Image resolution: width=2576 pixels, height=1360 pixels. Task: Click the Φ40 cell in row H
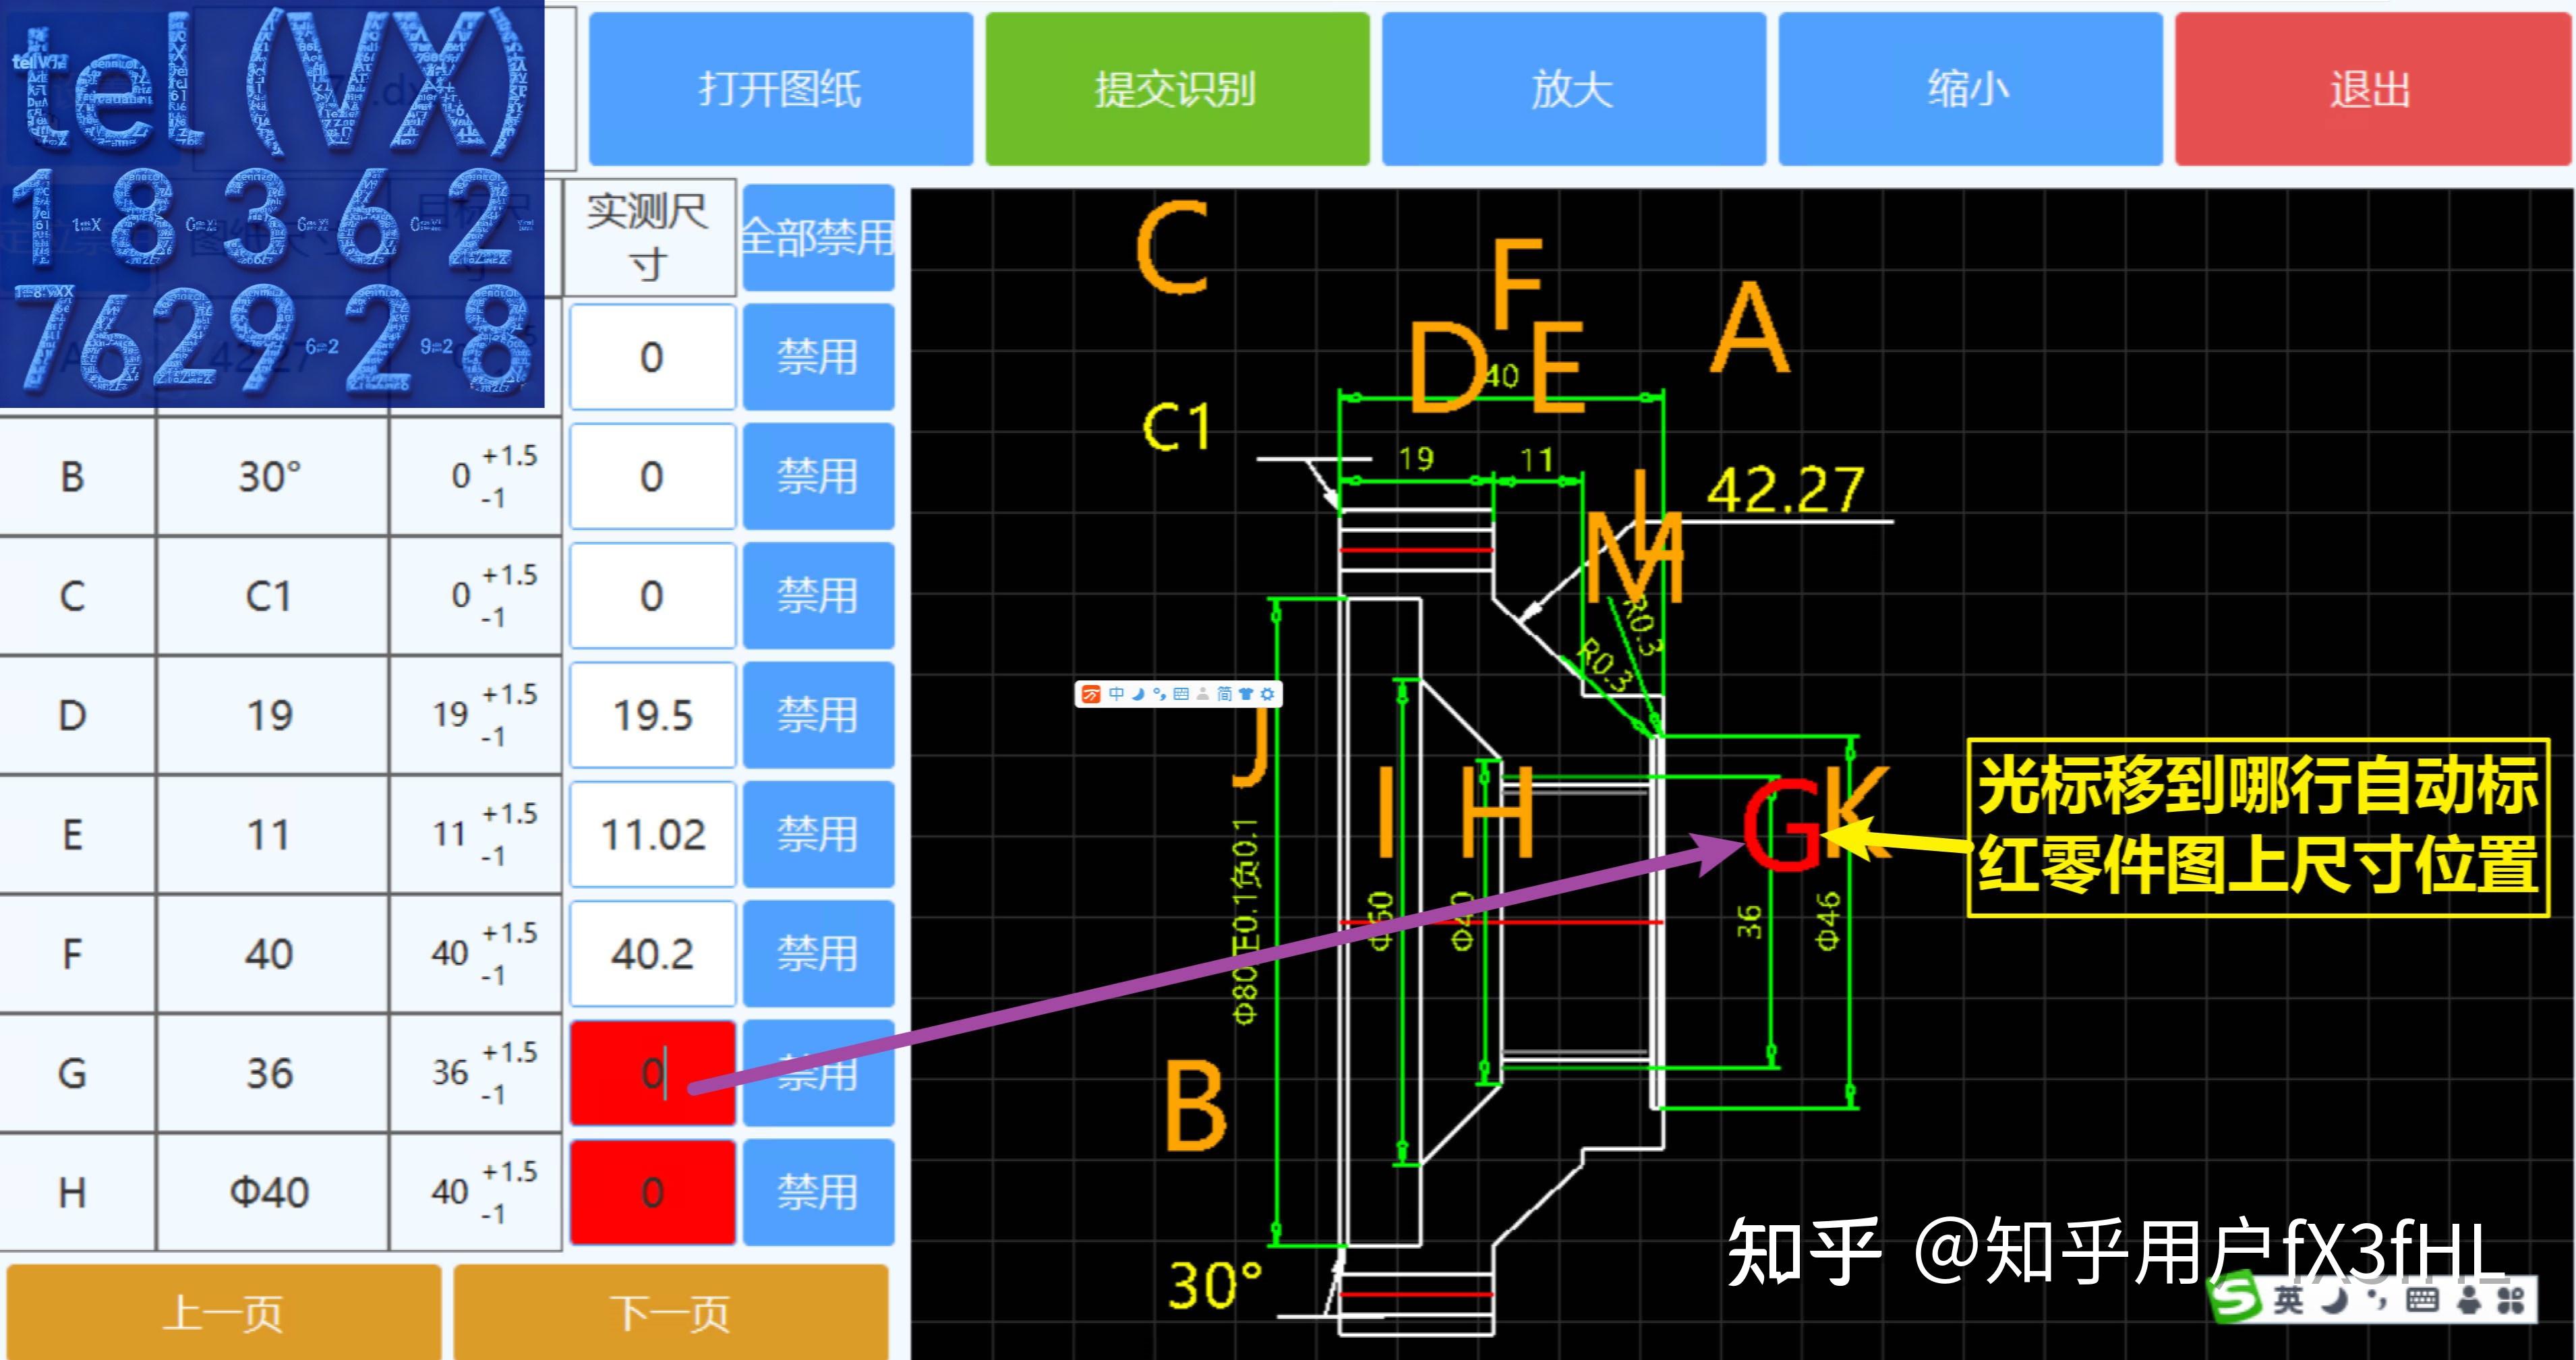pos(271,1192)
